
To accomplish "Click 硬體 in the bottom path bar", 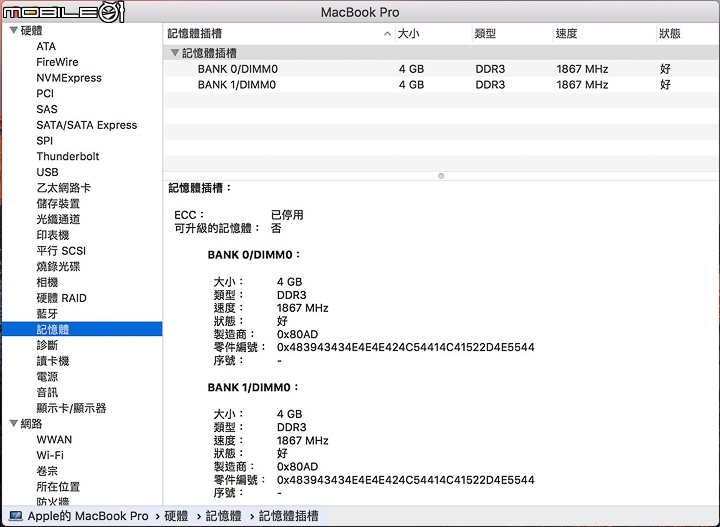I will point(176,516).
